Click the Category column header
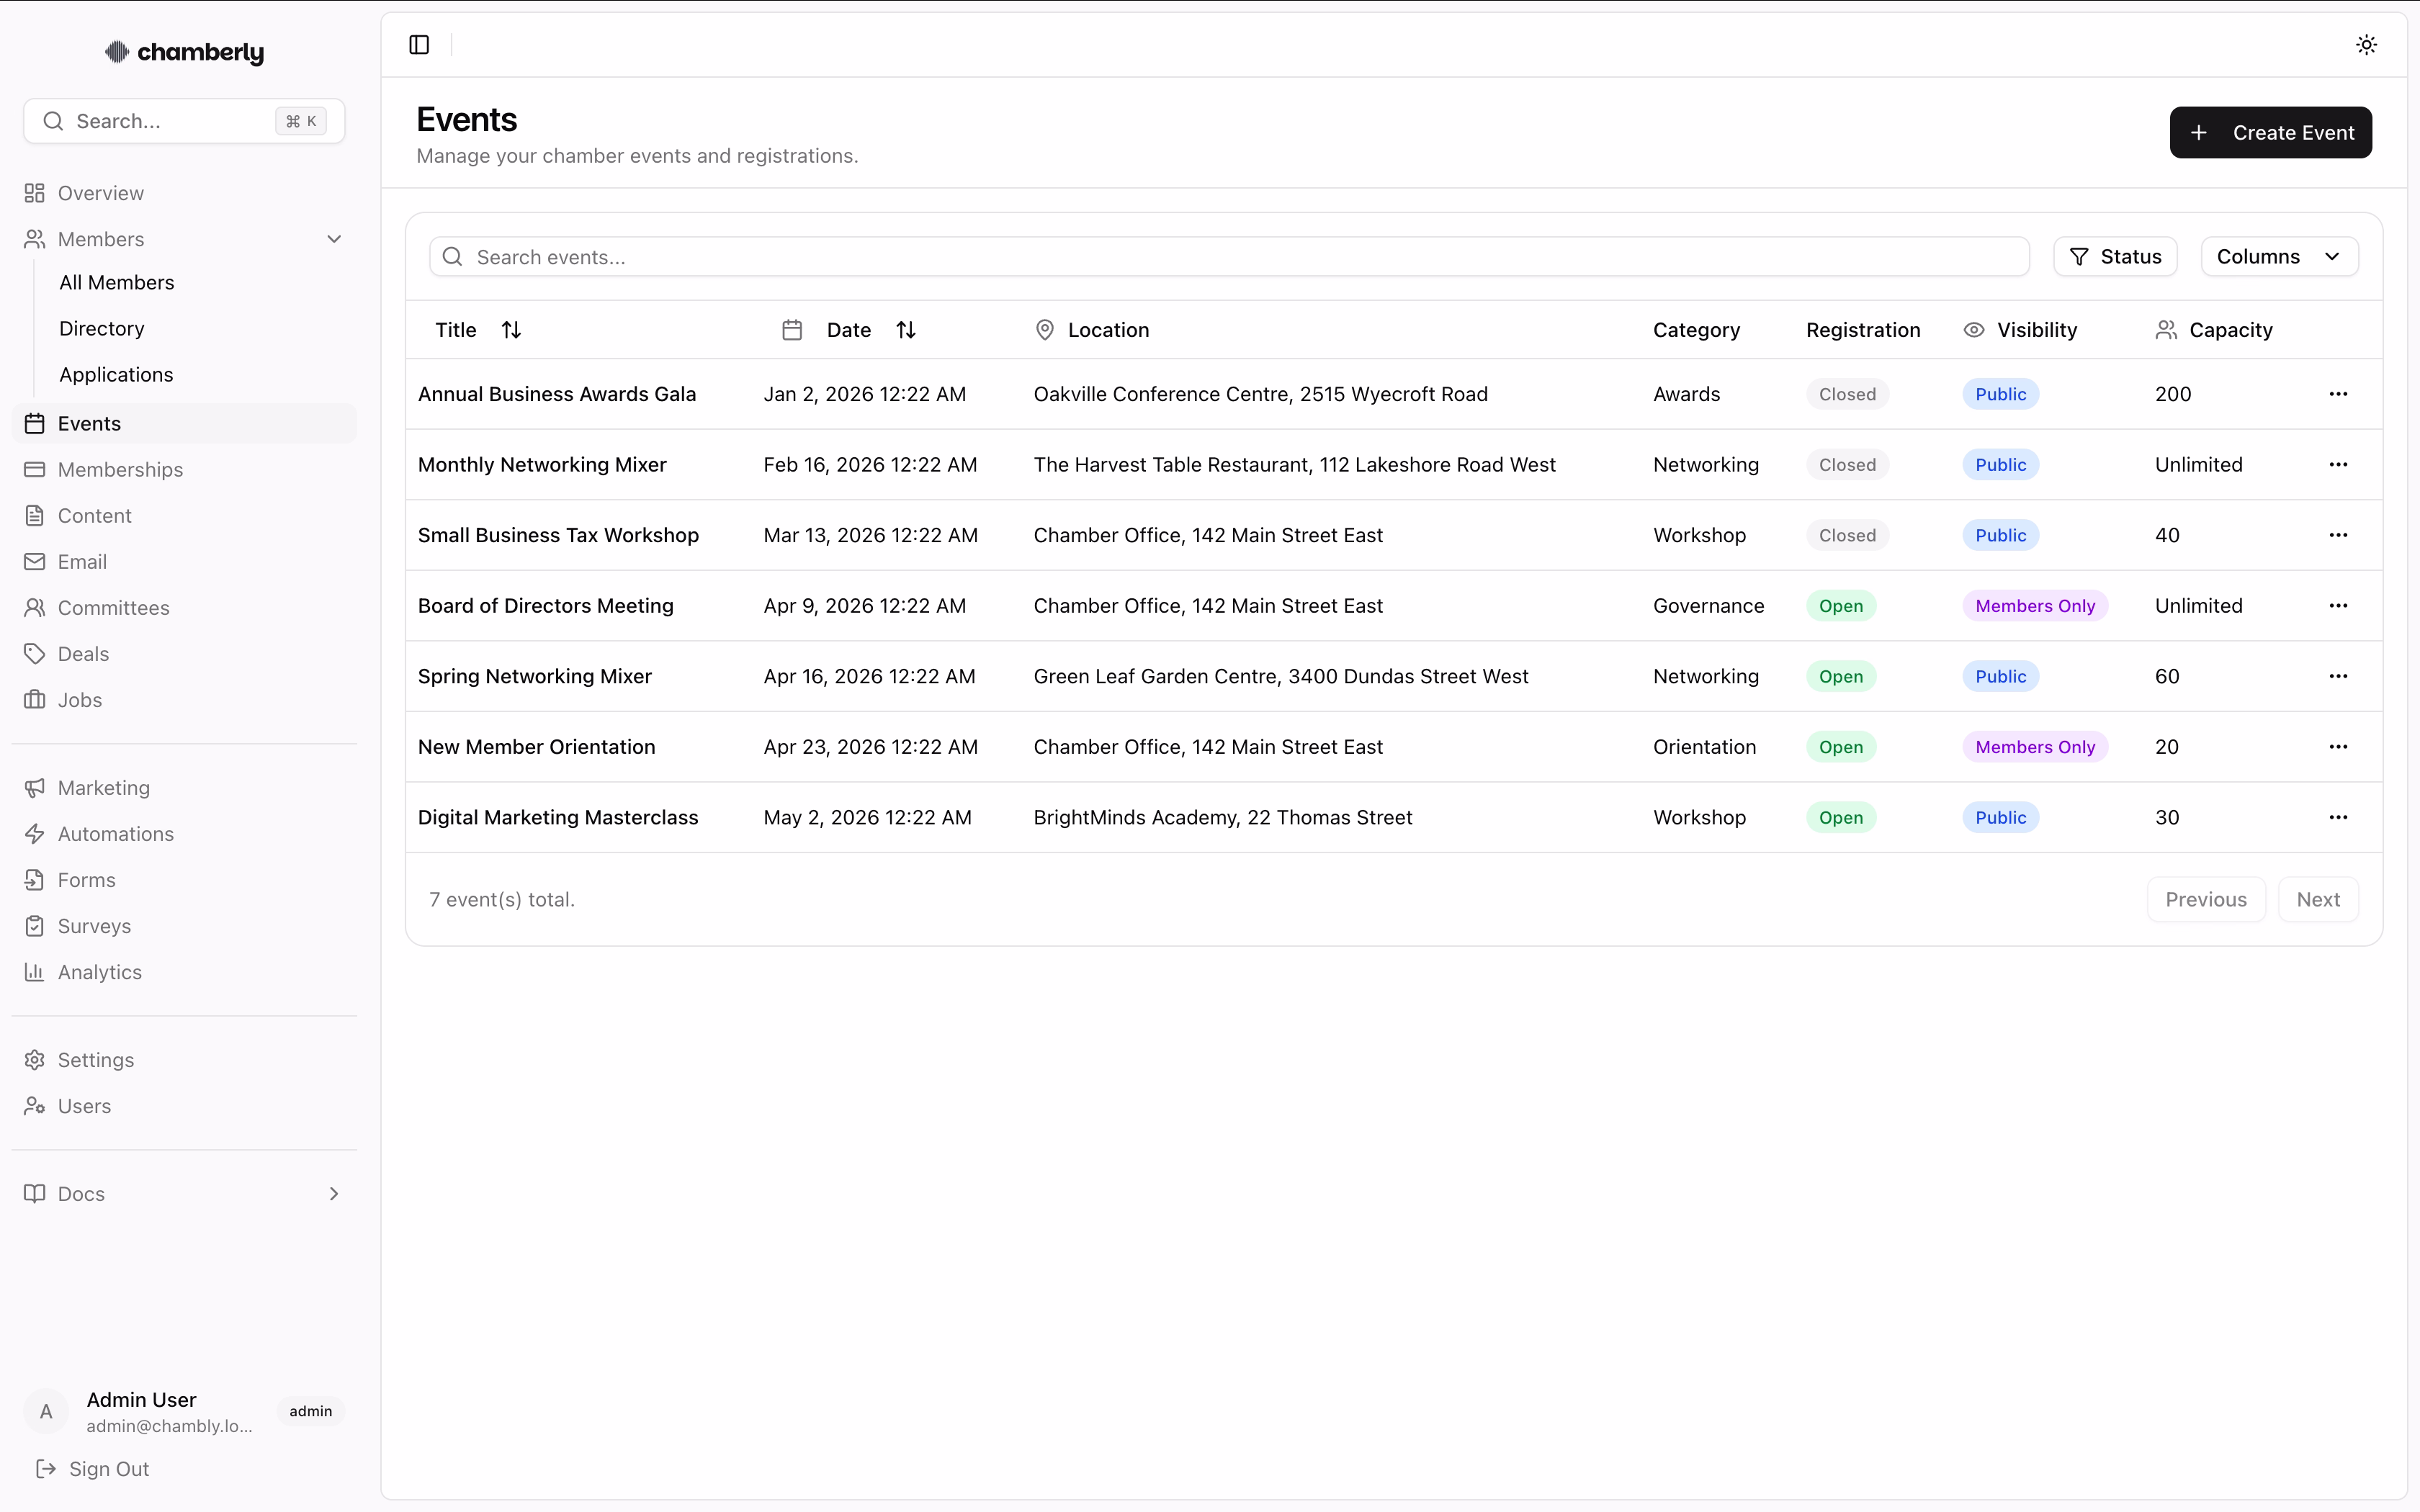 point(1696,330)
